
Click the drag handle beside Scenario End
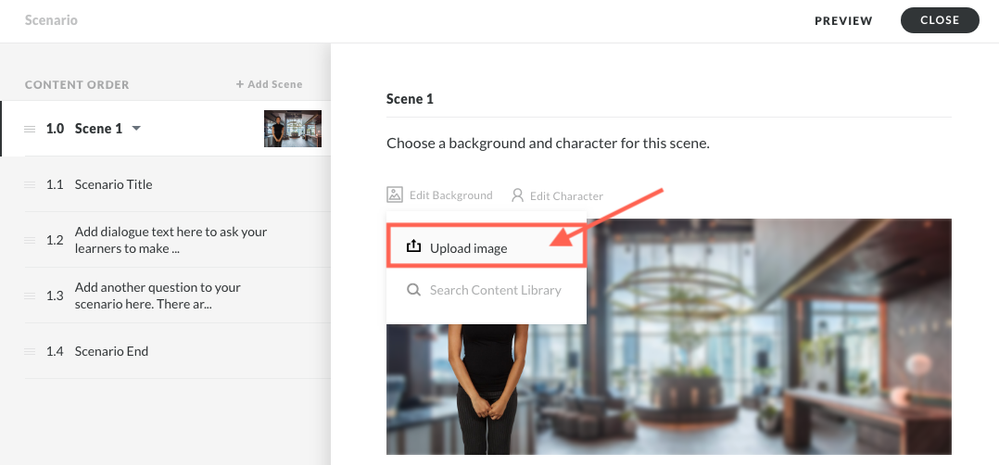coord(29,352)
